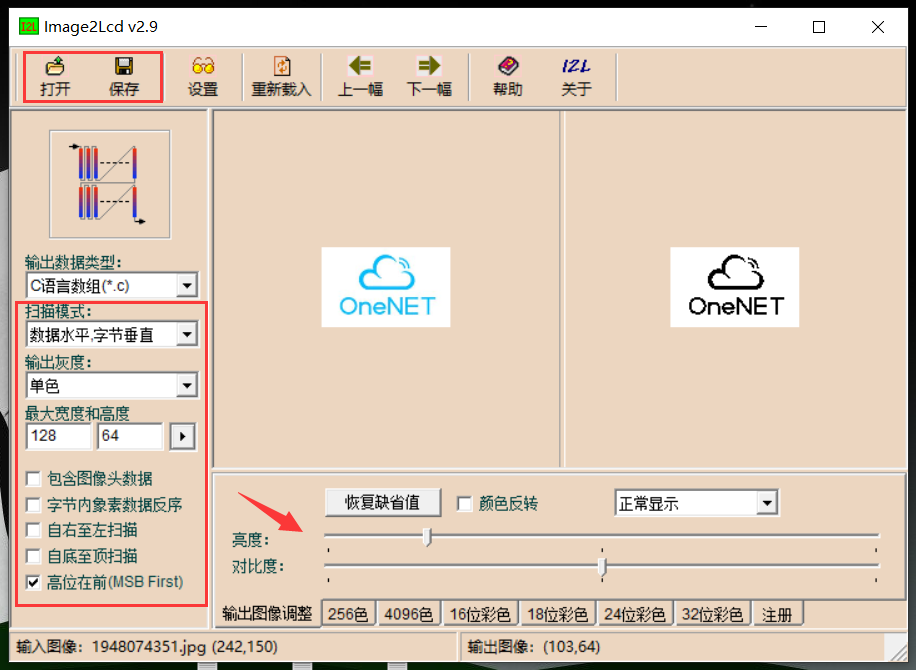Image resolution: width=916 pixels, height=670 pixels.
Task: Toggle the 颜色反转 color inversion checkbox
Action: [465, 502]
